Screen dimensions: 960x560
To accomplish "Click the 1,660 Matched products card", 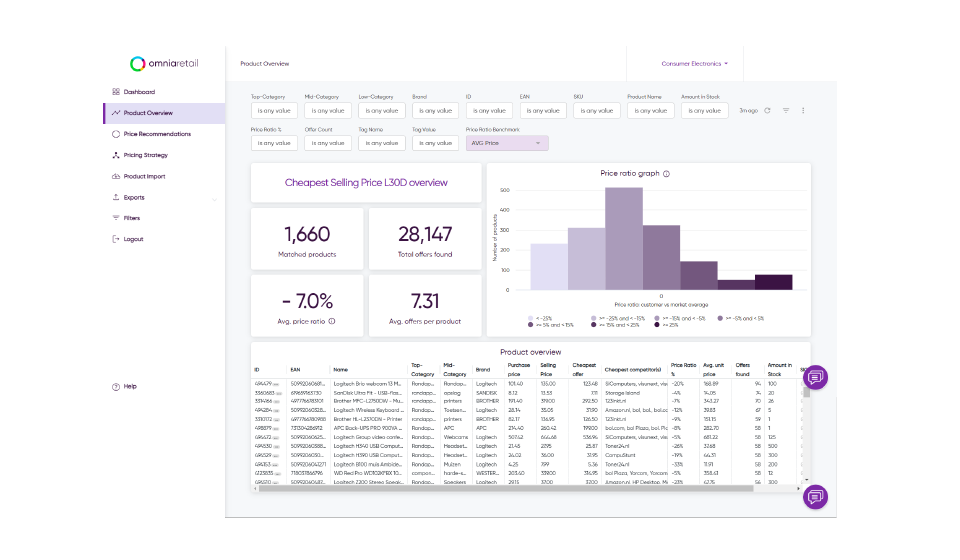I will 307,239.
